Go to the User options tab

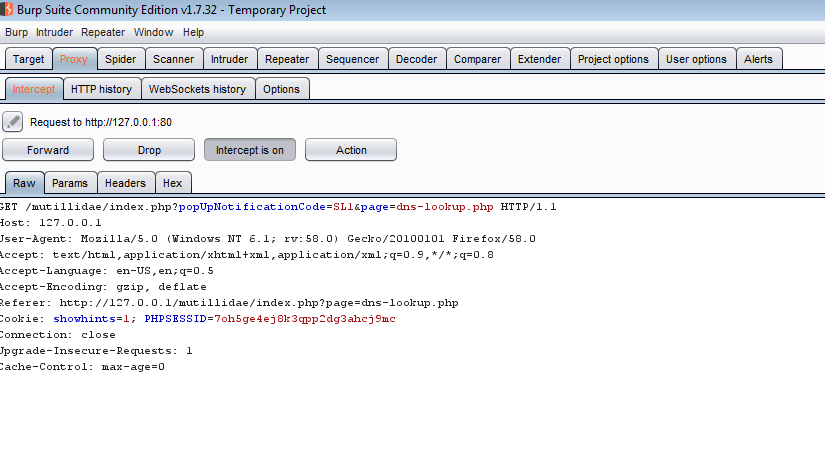696,59
